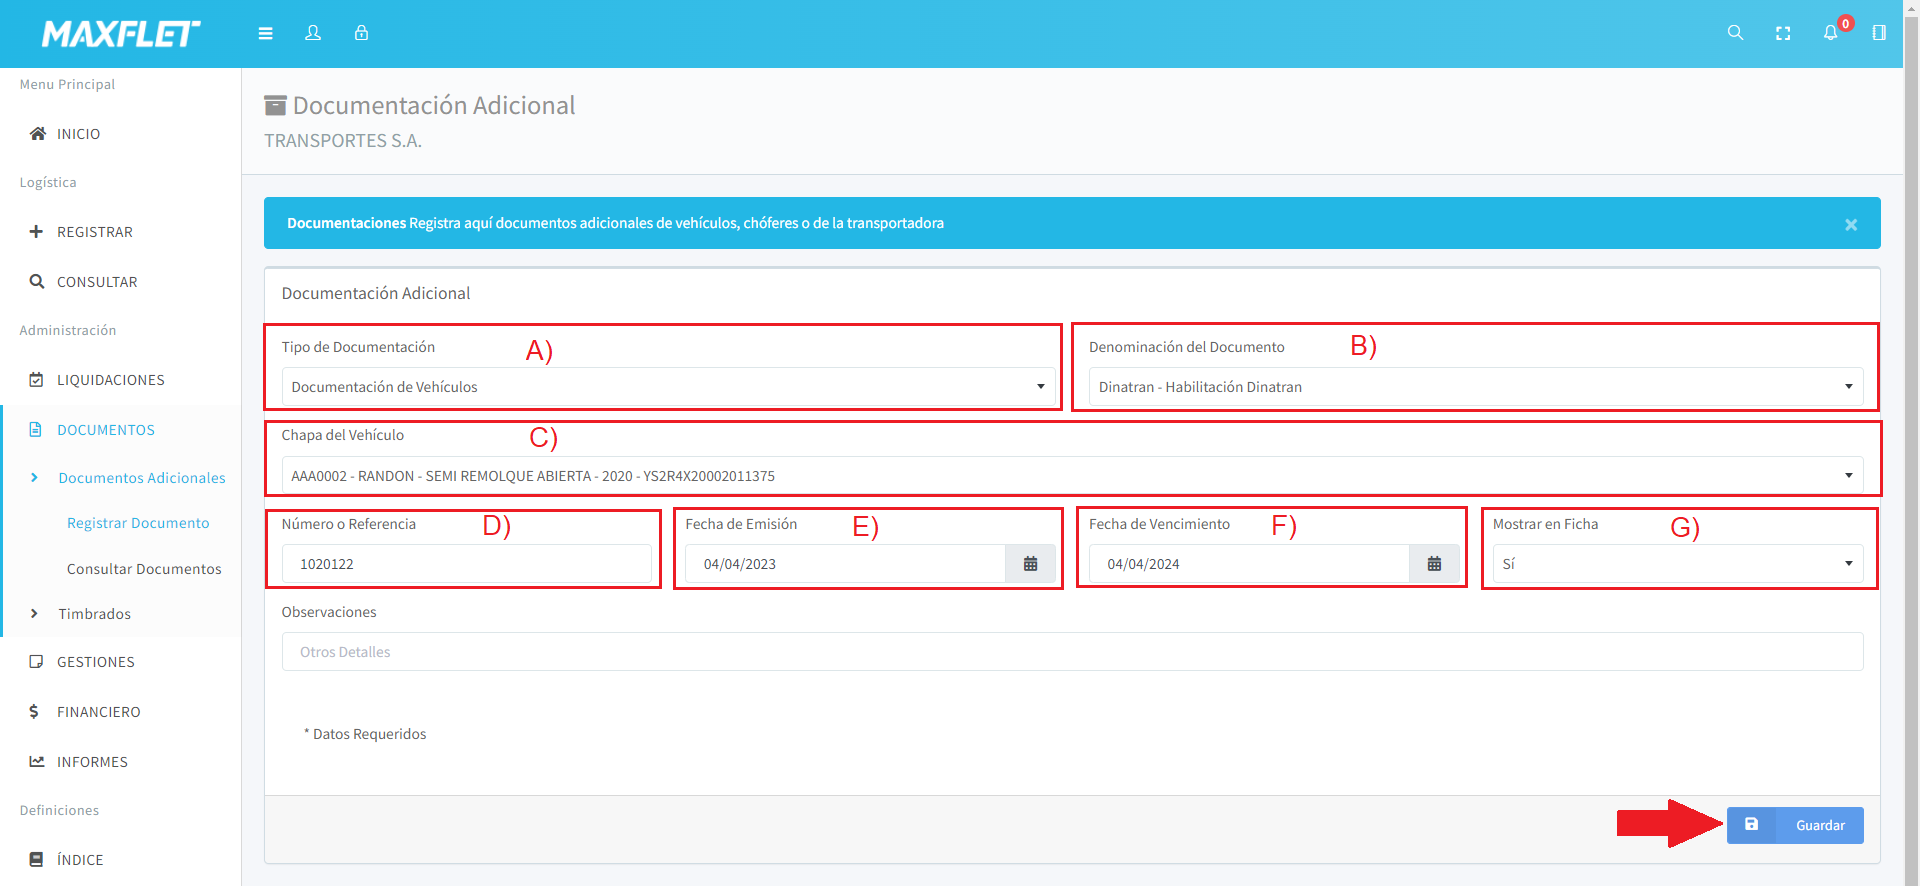
Task: Open Denominación del Documento dropdown
Action: [x=1475, y=387]
